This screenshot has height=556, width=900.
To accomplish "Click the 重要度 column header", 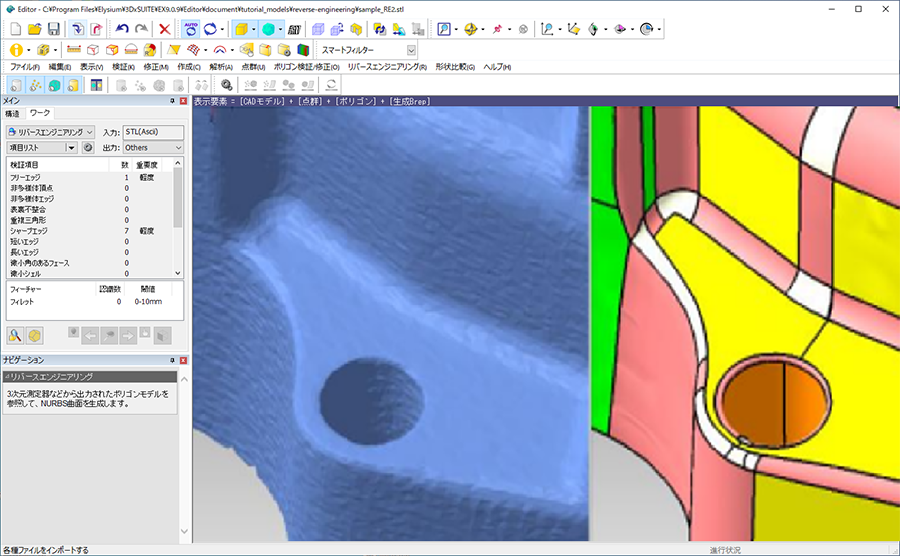I will click(x=147, y=165).
